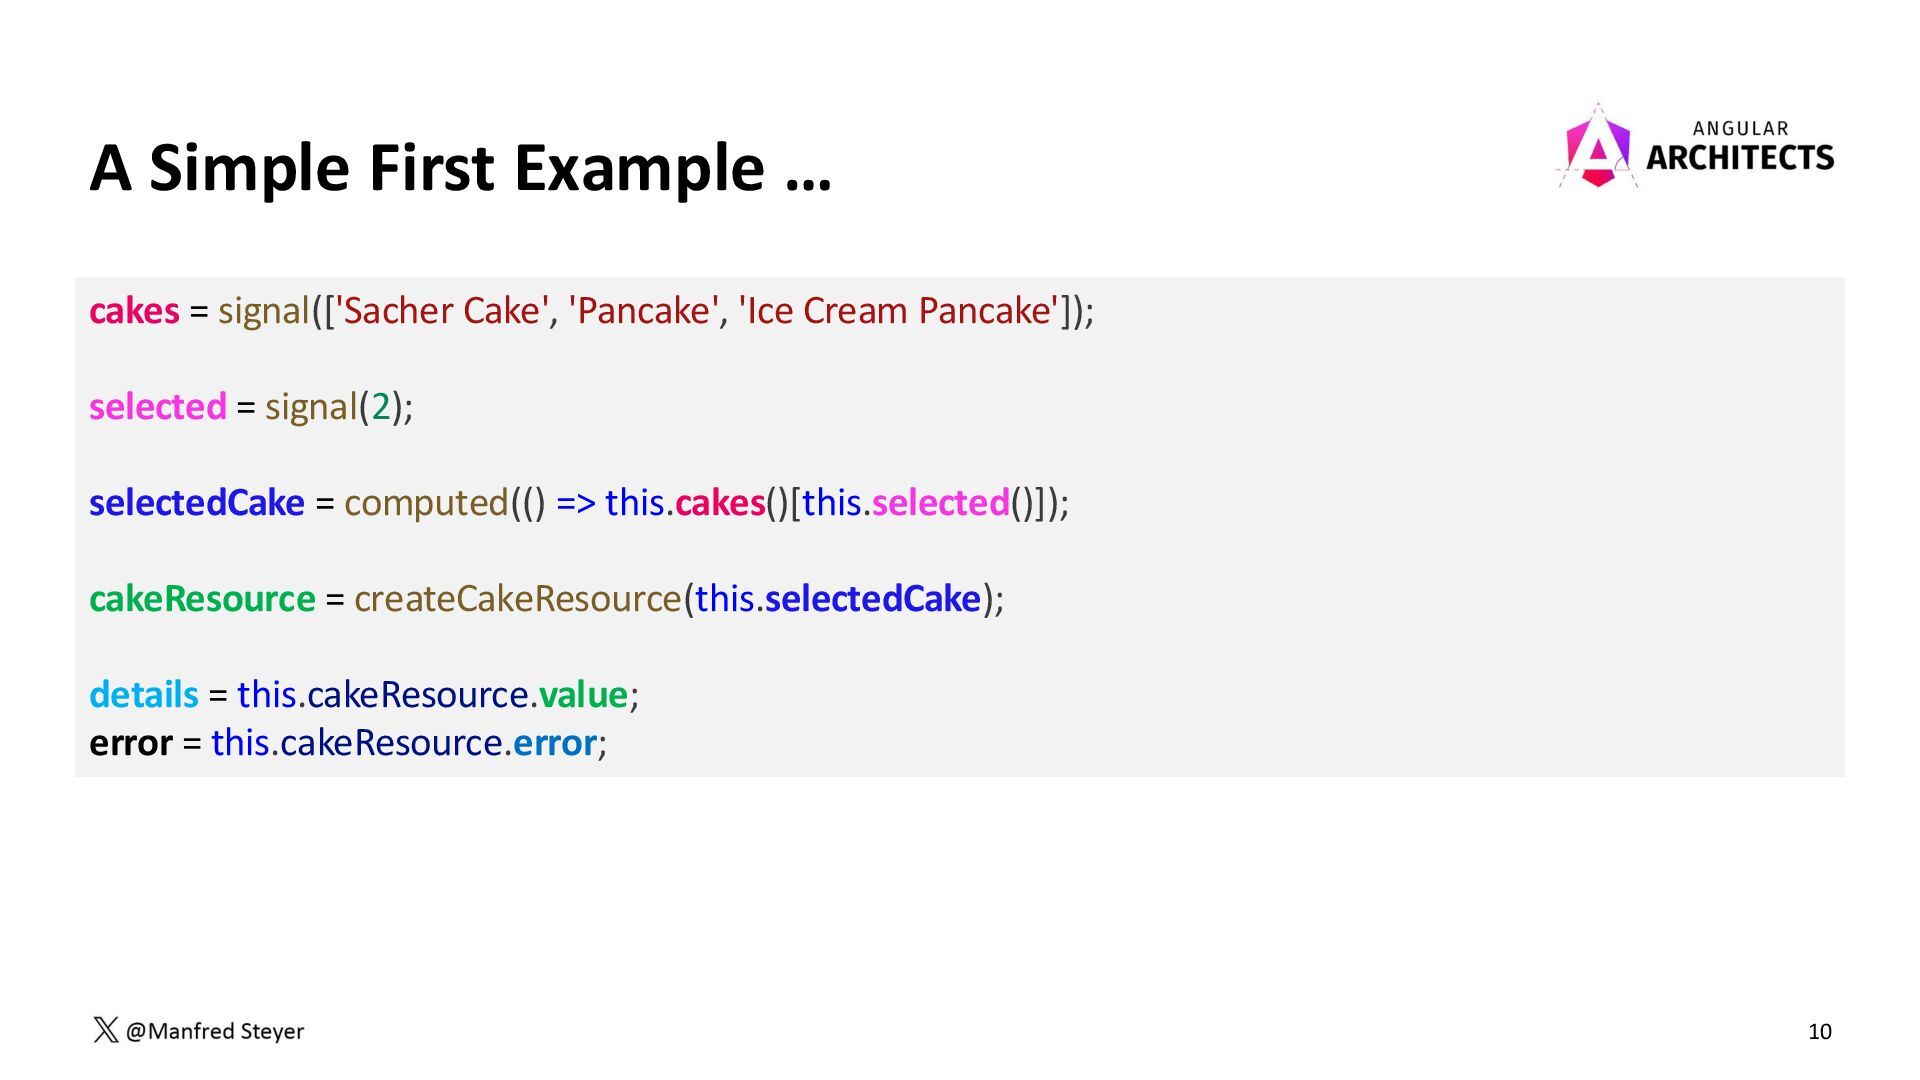The height and width of the screenshot is (1080, 1920).
Task: Click the @Manfred Steyer handle text
Action: [215, 1031]
